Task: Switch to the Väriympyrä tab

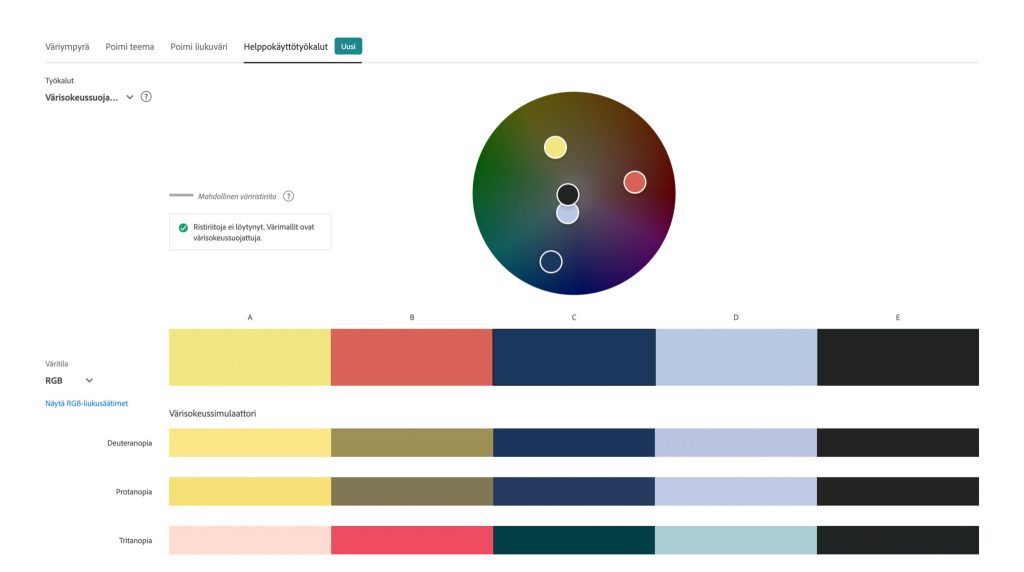Action: (x=67, y=46)
